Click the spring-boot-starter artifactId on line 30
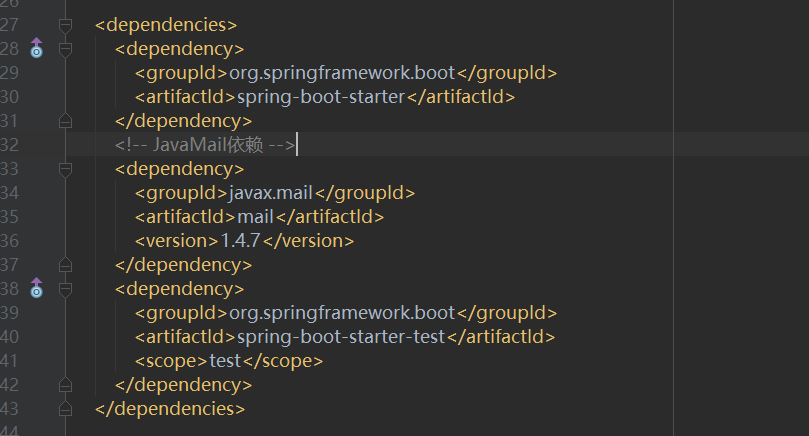 [321, 97]
